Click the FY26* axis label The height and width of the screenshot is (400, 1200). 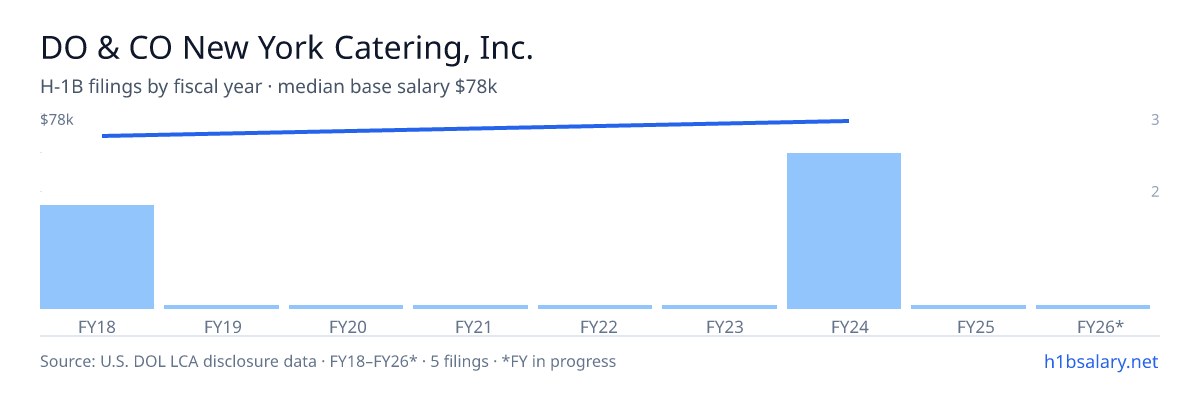coord(1100,326)
